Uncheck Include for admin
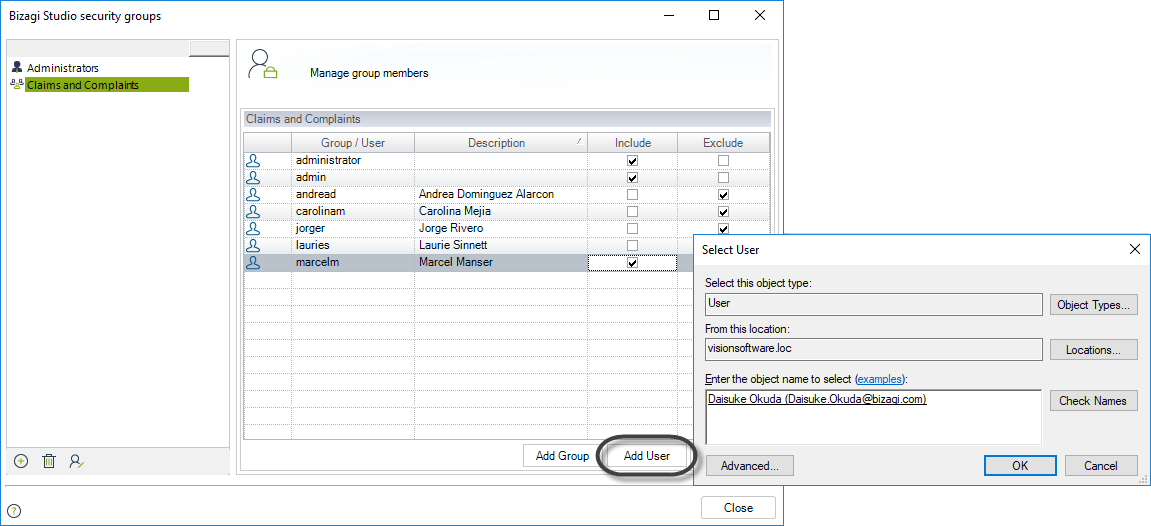 tap(633, 178)
